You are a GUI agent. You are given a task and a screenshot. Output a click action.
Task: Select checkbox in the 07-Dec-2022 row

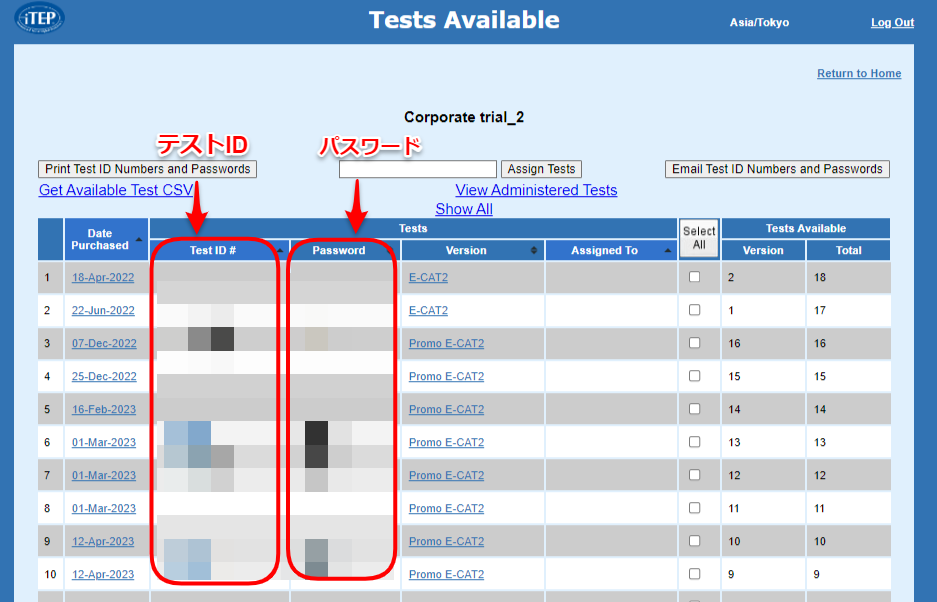point(694,343)
